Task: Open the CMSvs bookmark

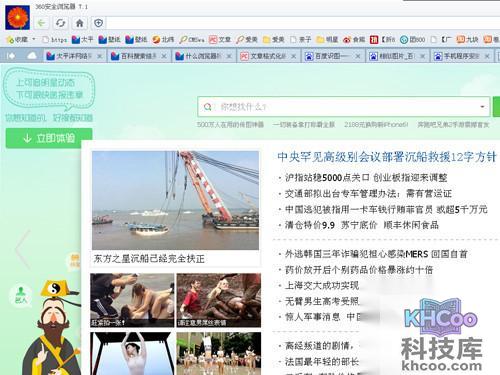Action: [192, 40]
